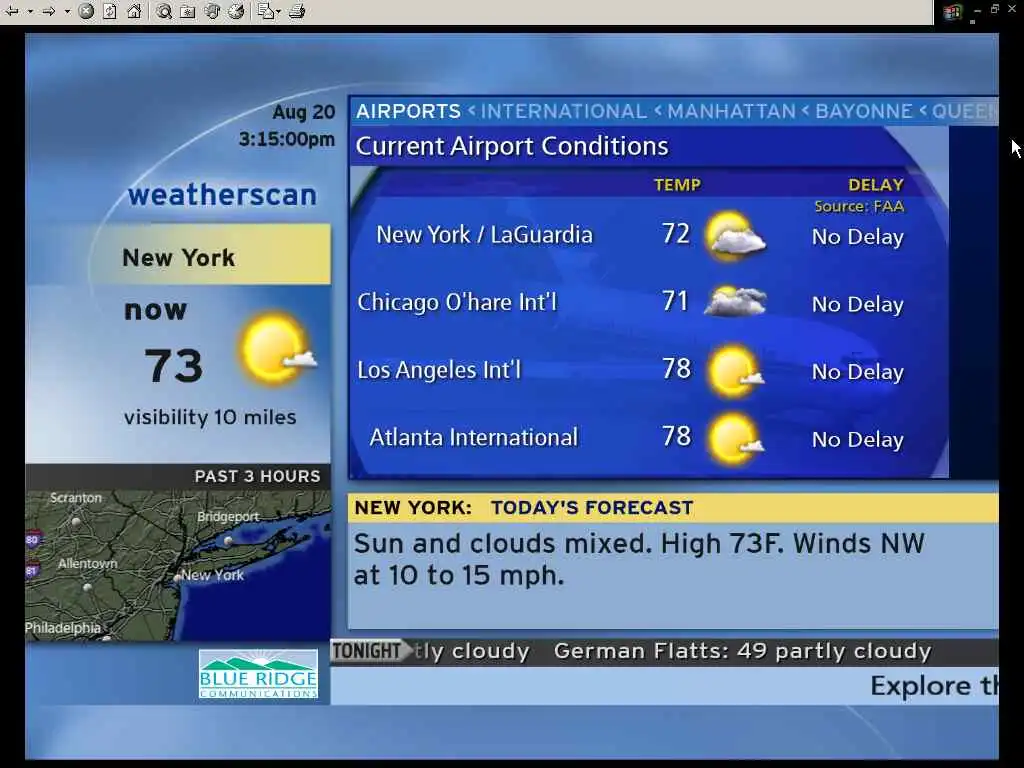Screen dimensions: 1024x768
Task: Click the TODAY'S FORECAST heading
Action: click(x=592, y=508)
